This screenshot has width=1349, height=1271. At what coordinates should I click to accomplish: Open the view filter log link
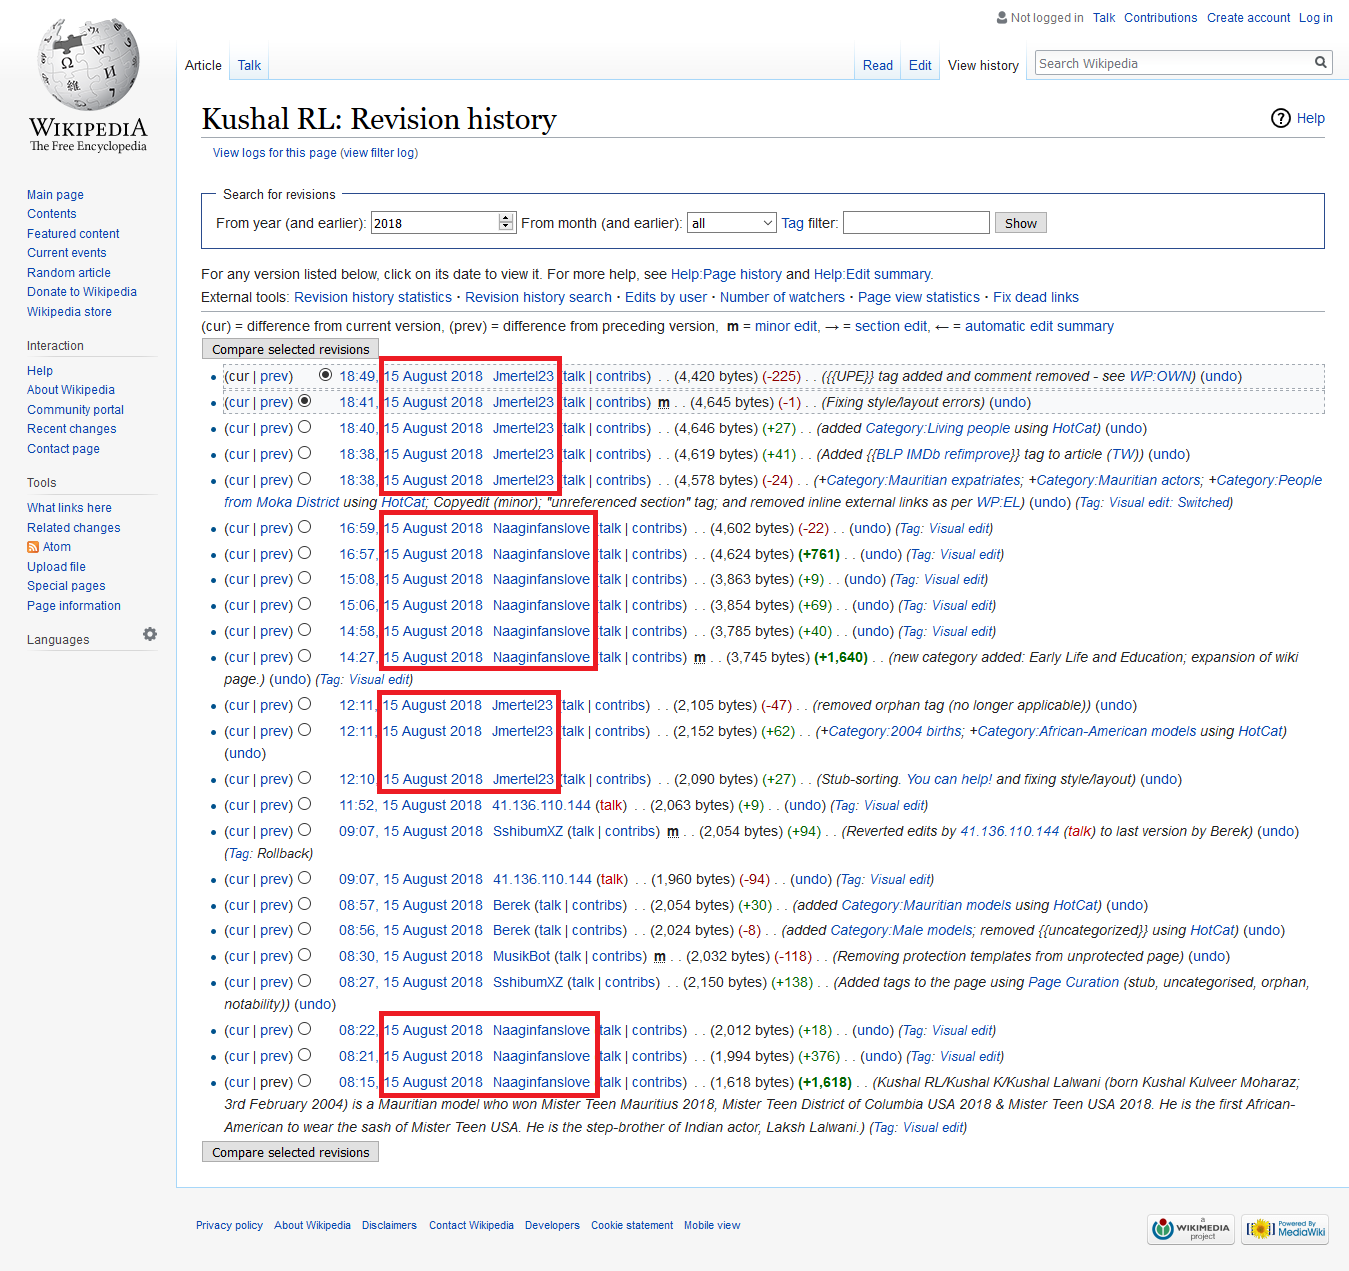(x=379, y=153)
